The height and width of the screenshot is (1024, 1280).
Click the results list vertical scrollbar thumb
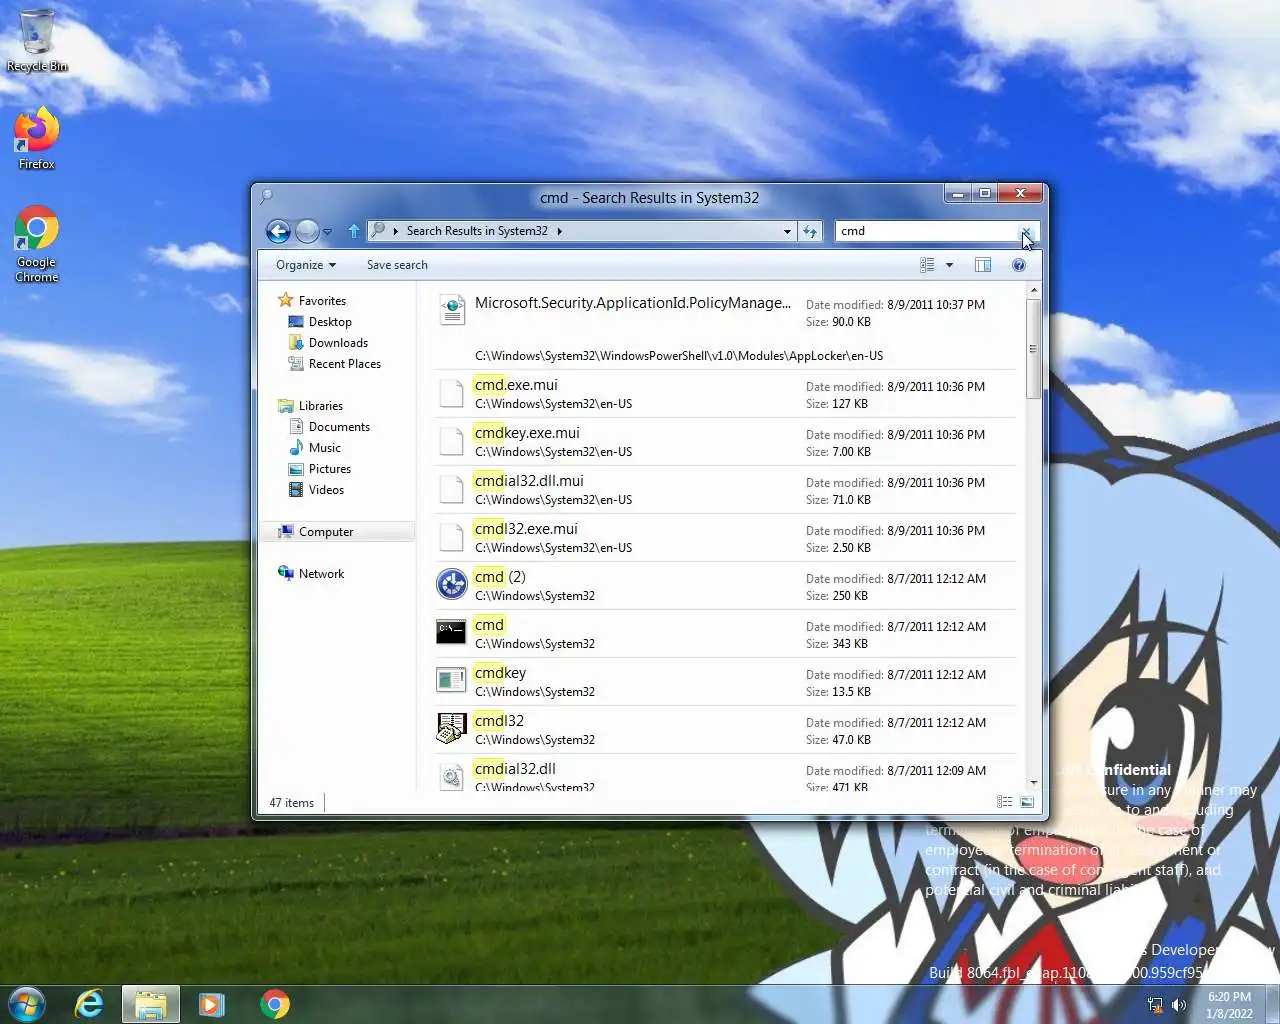click(1033, 348)
